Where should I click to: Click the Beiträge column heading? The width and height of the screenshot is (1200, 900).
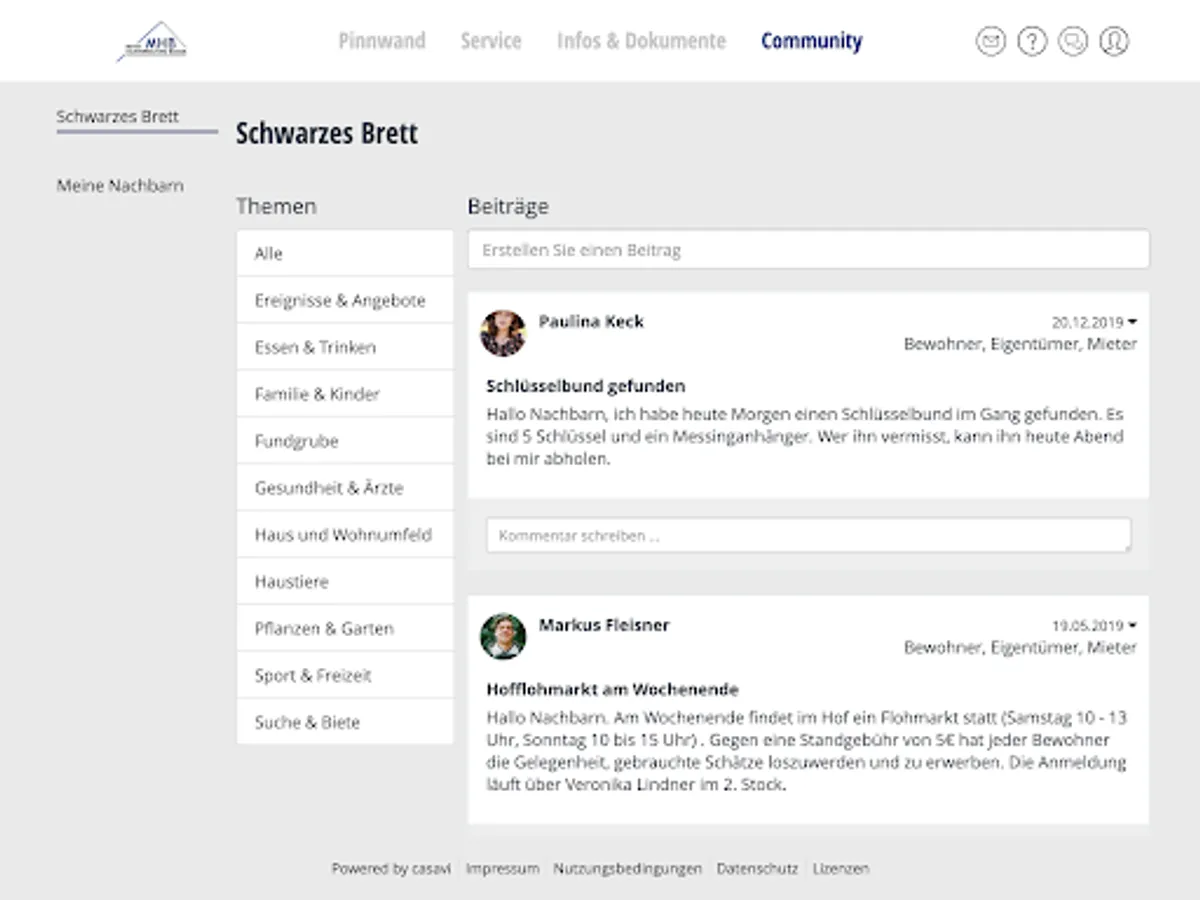click(508, 206)
